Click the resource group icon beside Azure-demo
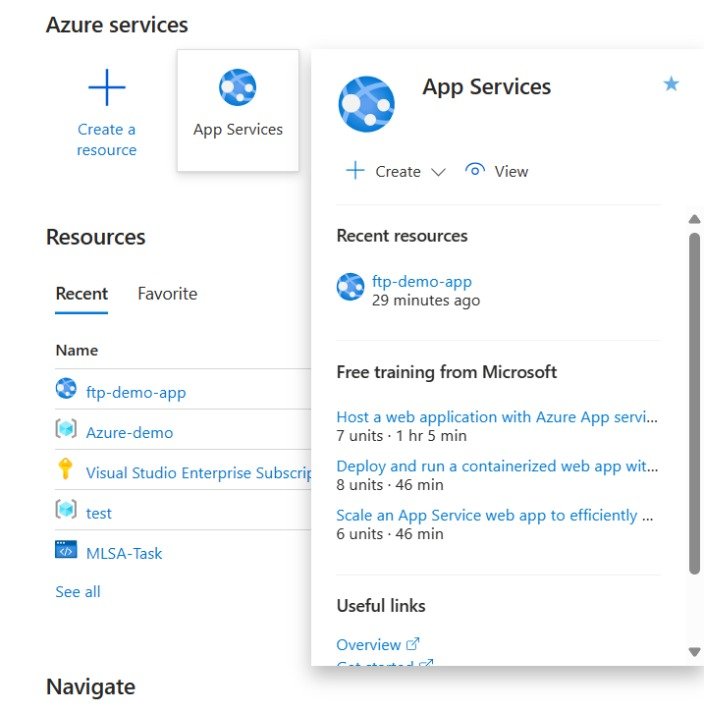Image resolution: width=704 pixels, height=713 pixels. 66,429
